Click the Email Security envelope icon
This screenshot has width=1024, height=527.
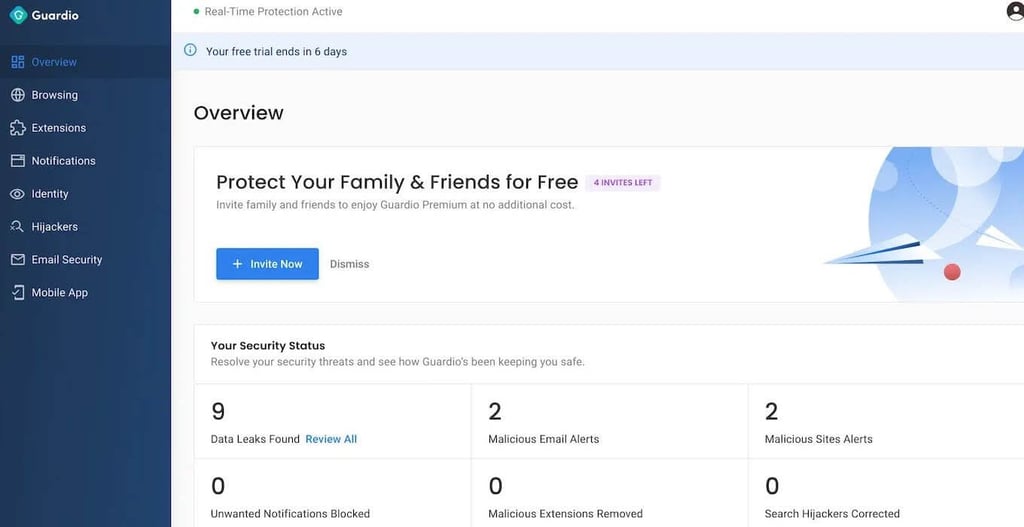[18, 260]
